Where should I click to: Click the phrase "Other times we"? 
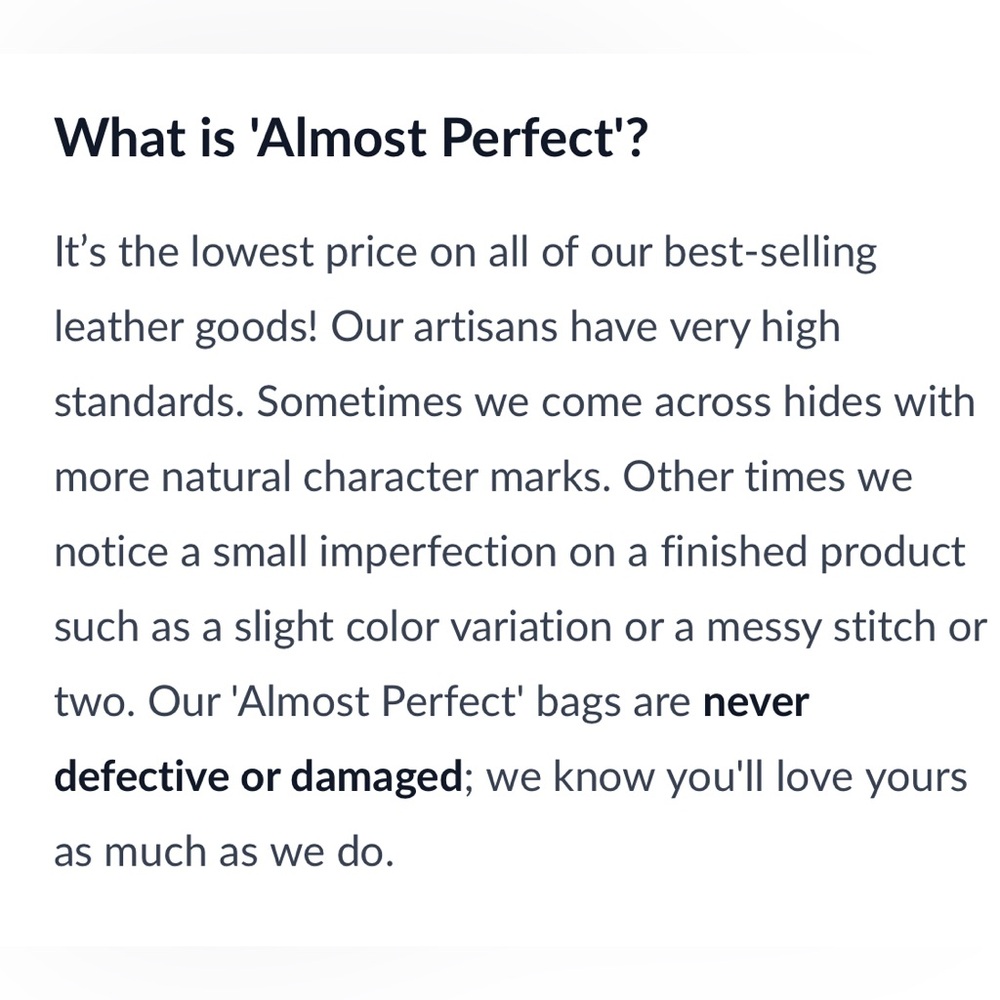coord(767,476)
